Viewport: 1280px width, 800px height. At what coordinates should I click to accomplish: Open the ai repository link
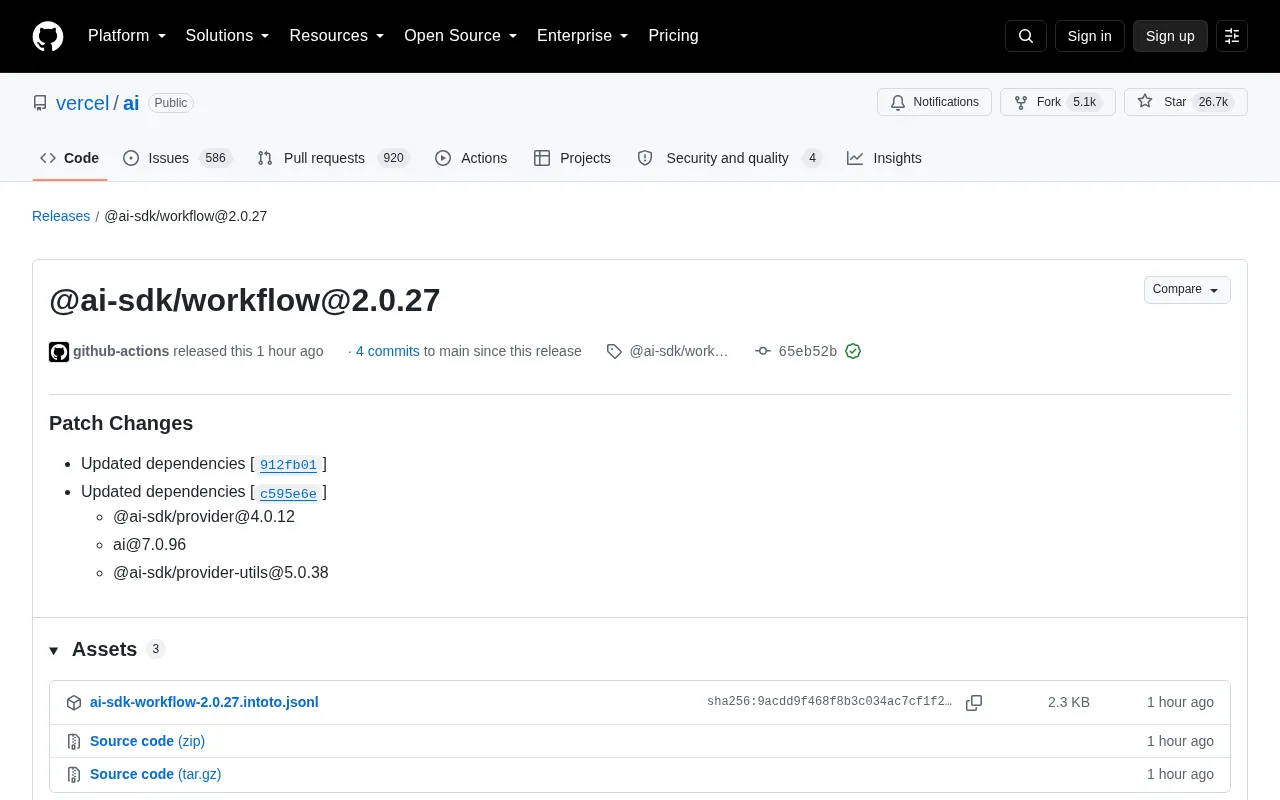click(x=131, y=103)
